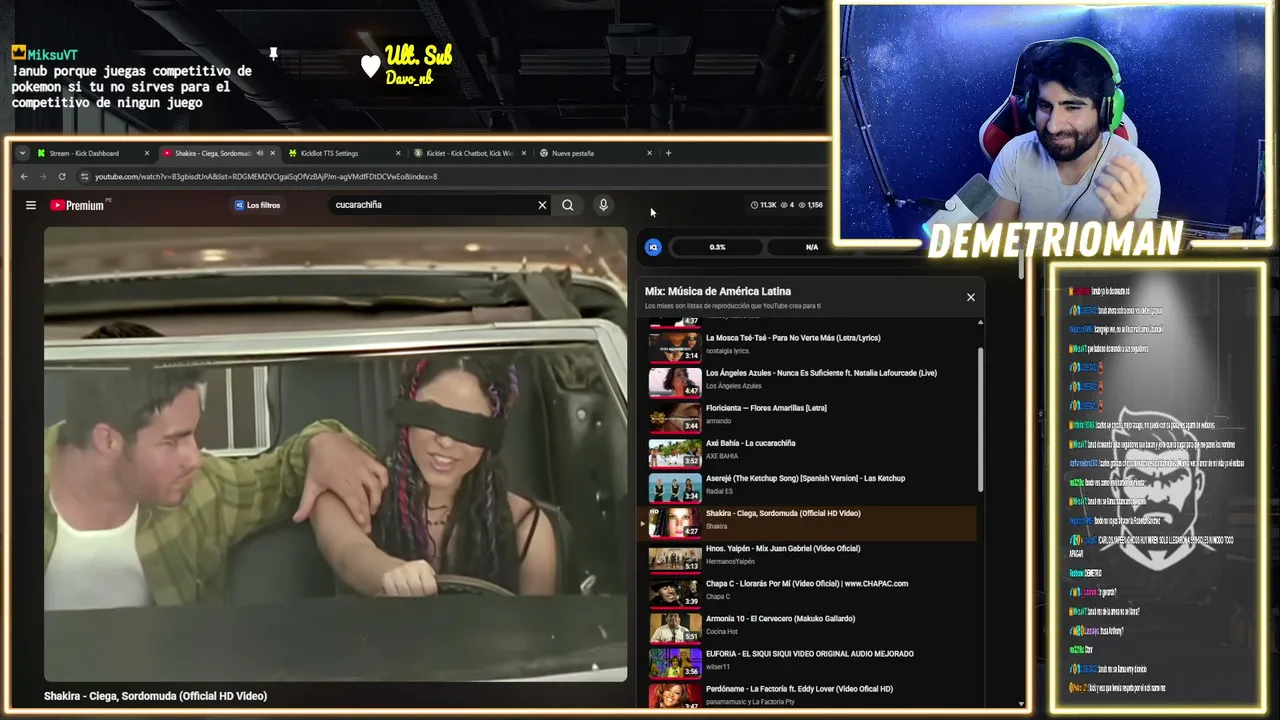Viewport: 1280px width, 720px height.
Task: Play Aserejé (The Ketchup Song) Spanish Version
Action: 805,478
